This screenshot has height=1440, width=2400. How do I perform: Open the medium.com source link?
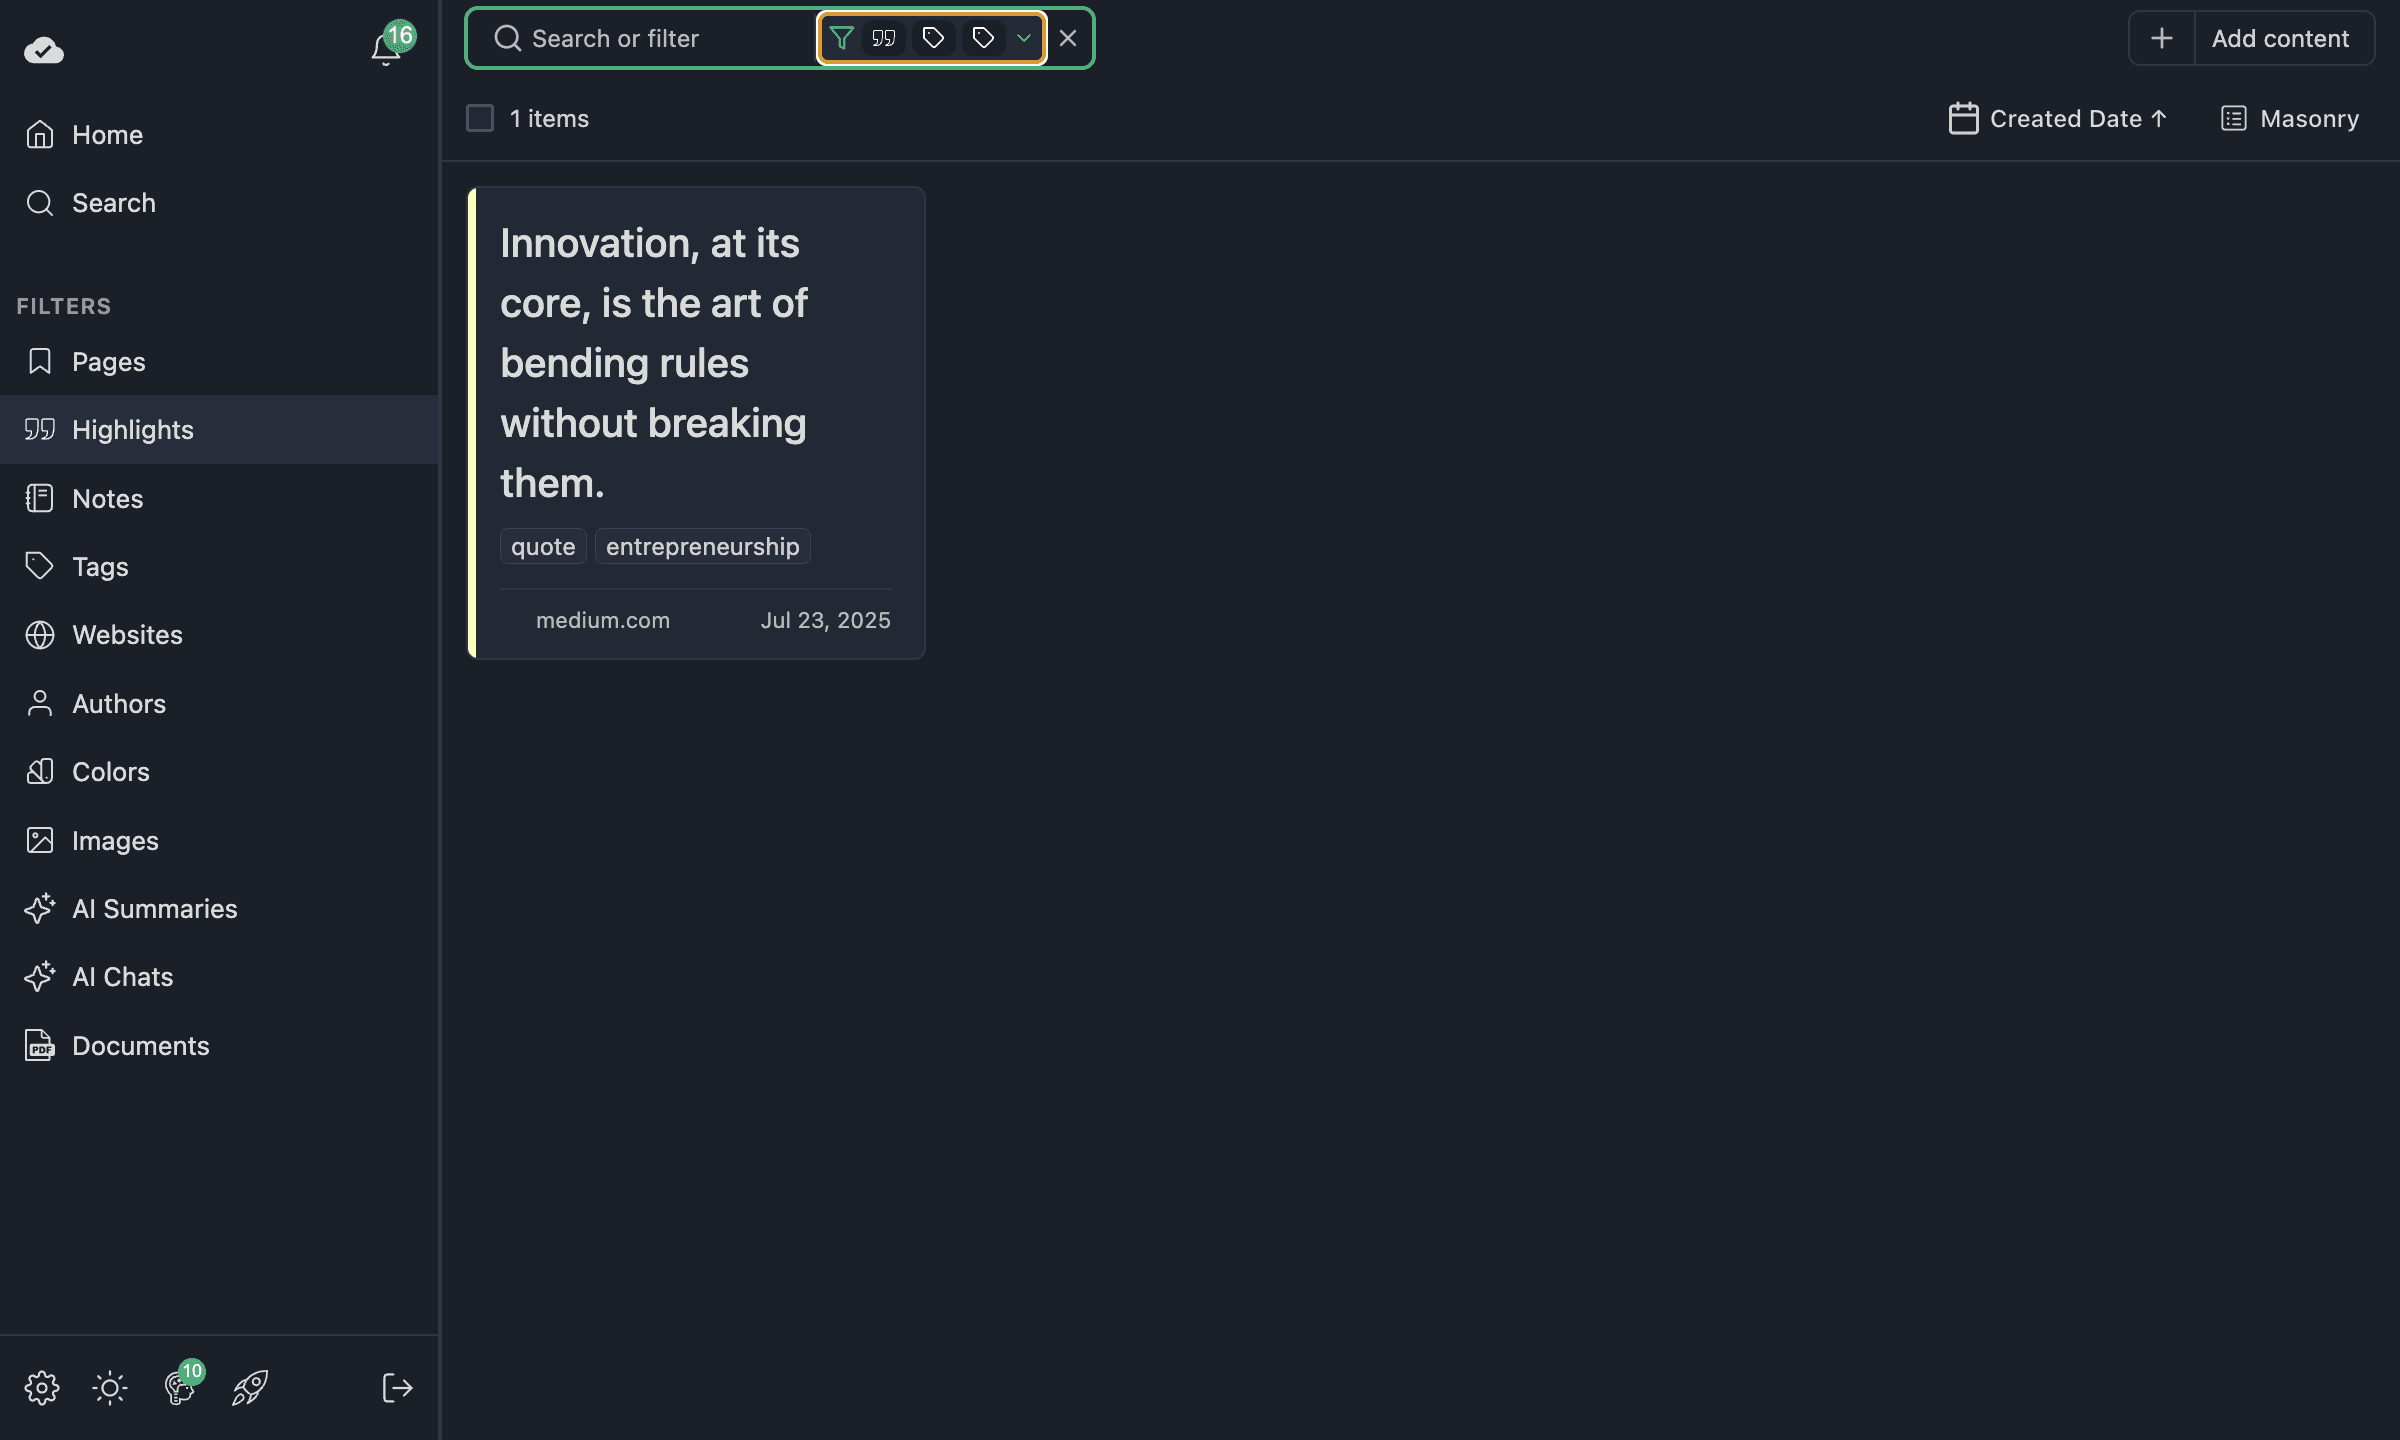(x=603, y=620)
